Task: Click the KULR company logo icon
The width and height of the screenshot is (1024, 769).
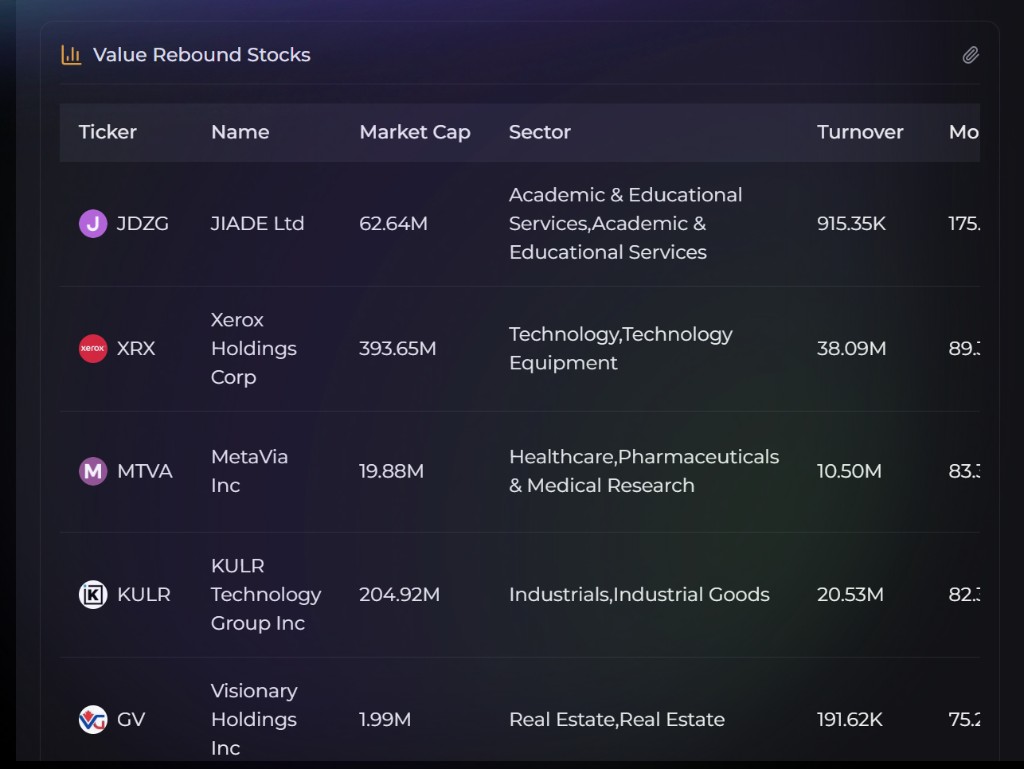Action: (x=93, y=595)
